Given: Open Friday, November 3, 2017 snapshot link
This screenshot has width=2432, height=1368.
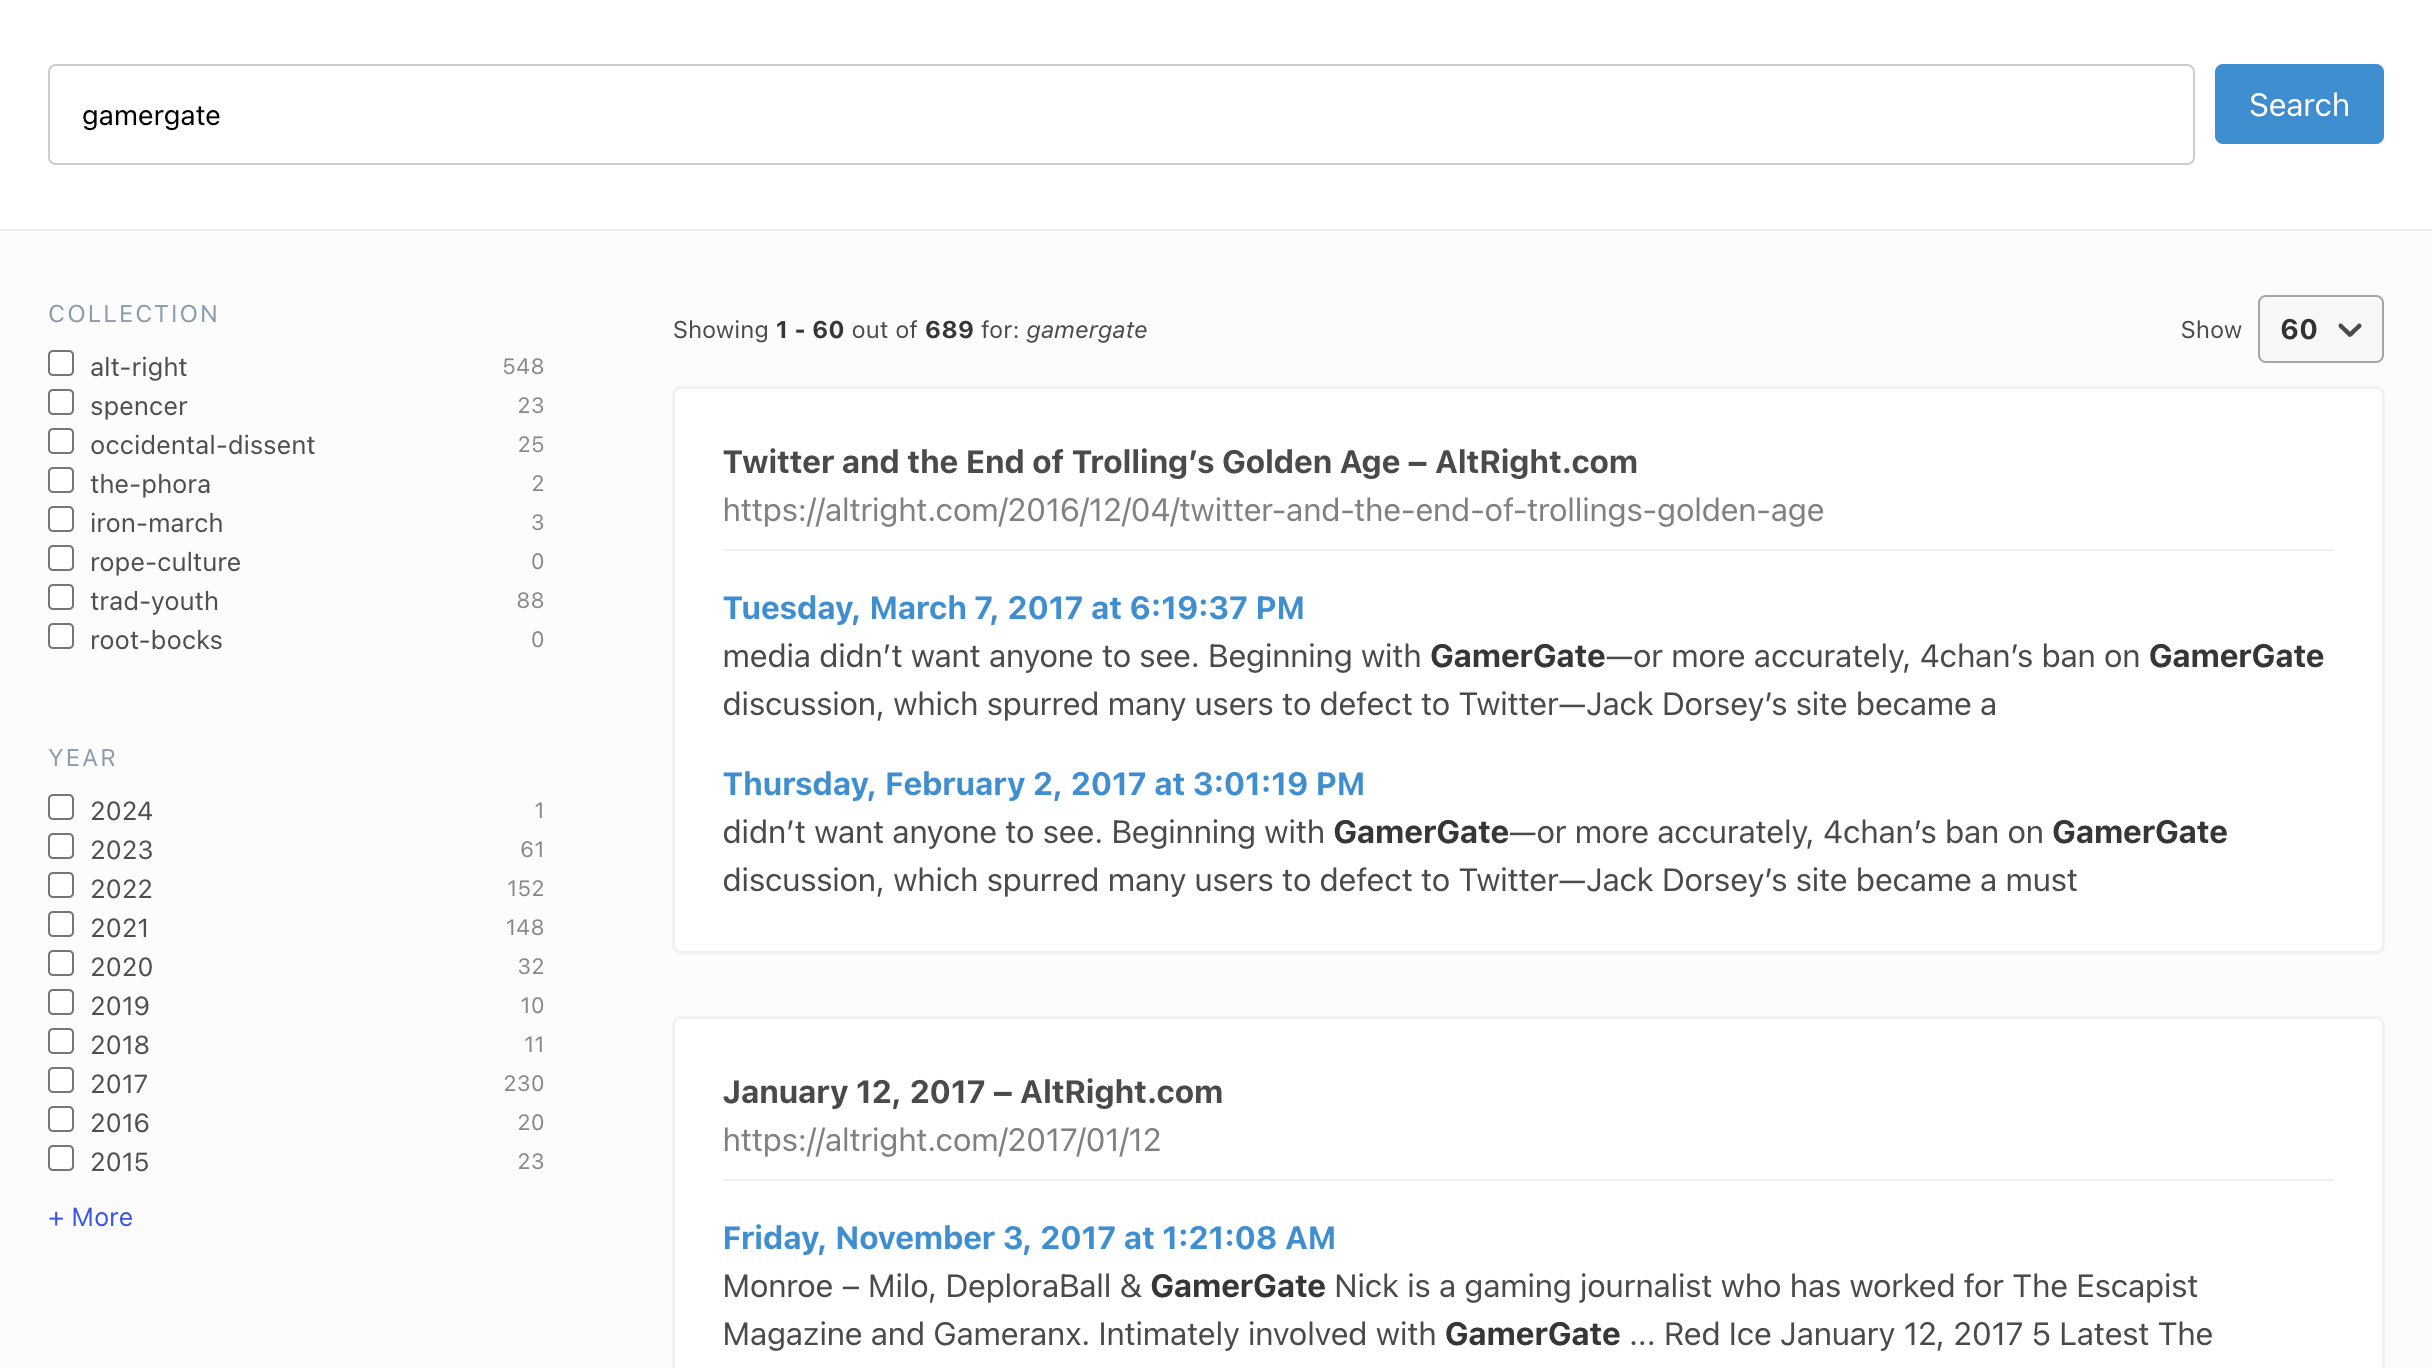Looking at the screenshot, I should (x=1029, y=1238).
